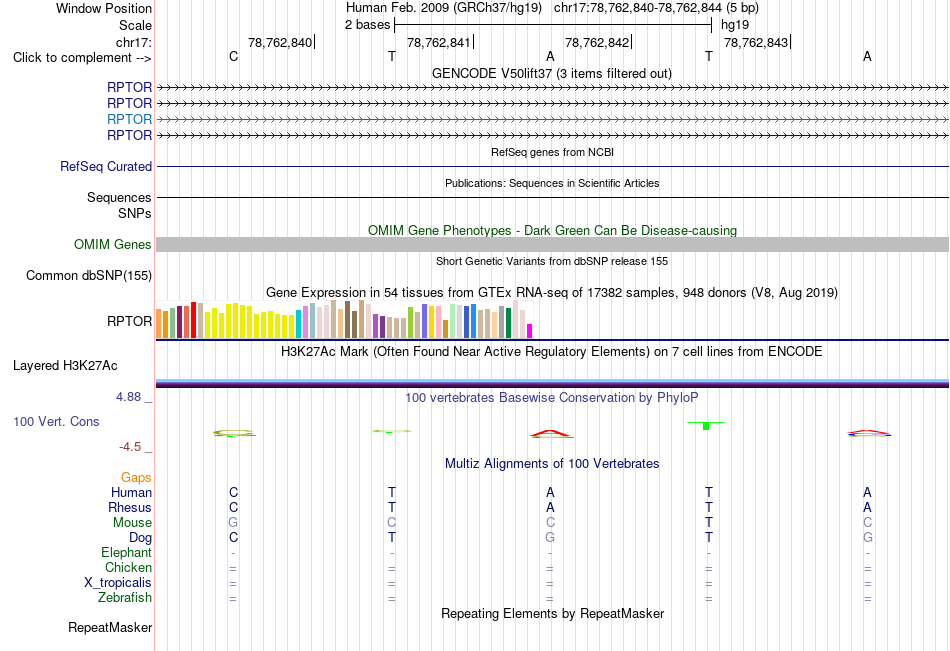
Task: Open the OMIM Genes track label
Action: click(112, 245)
